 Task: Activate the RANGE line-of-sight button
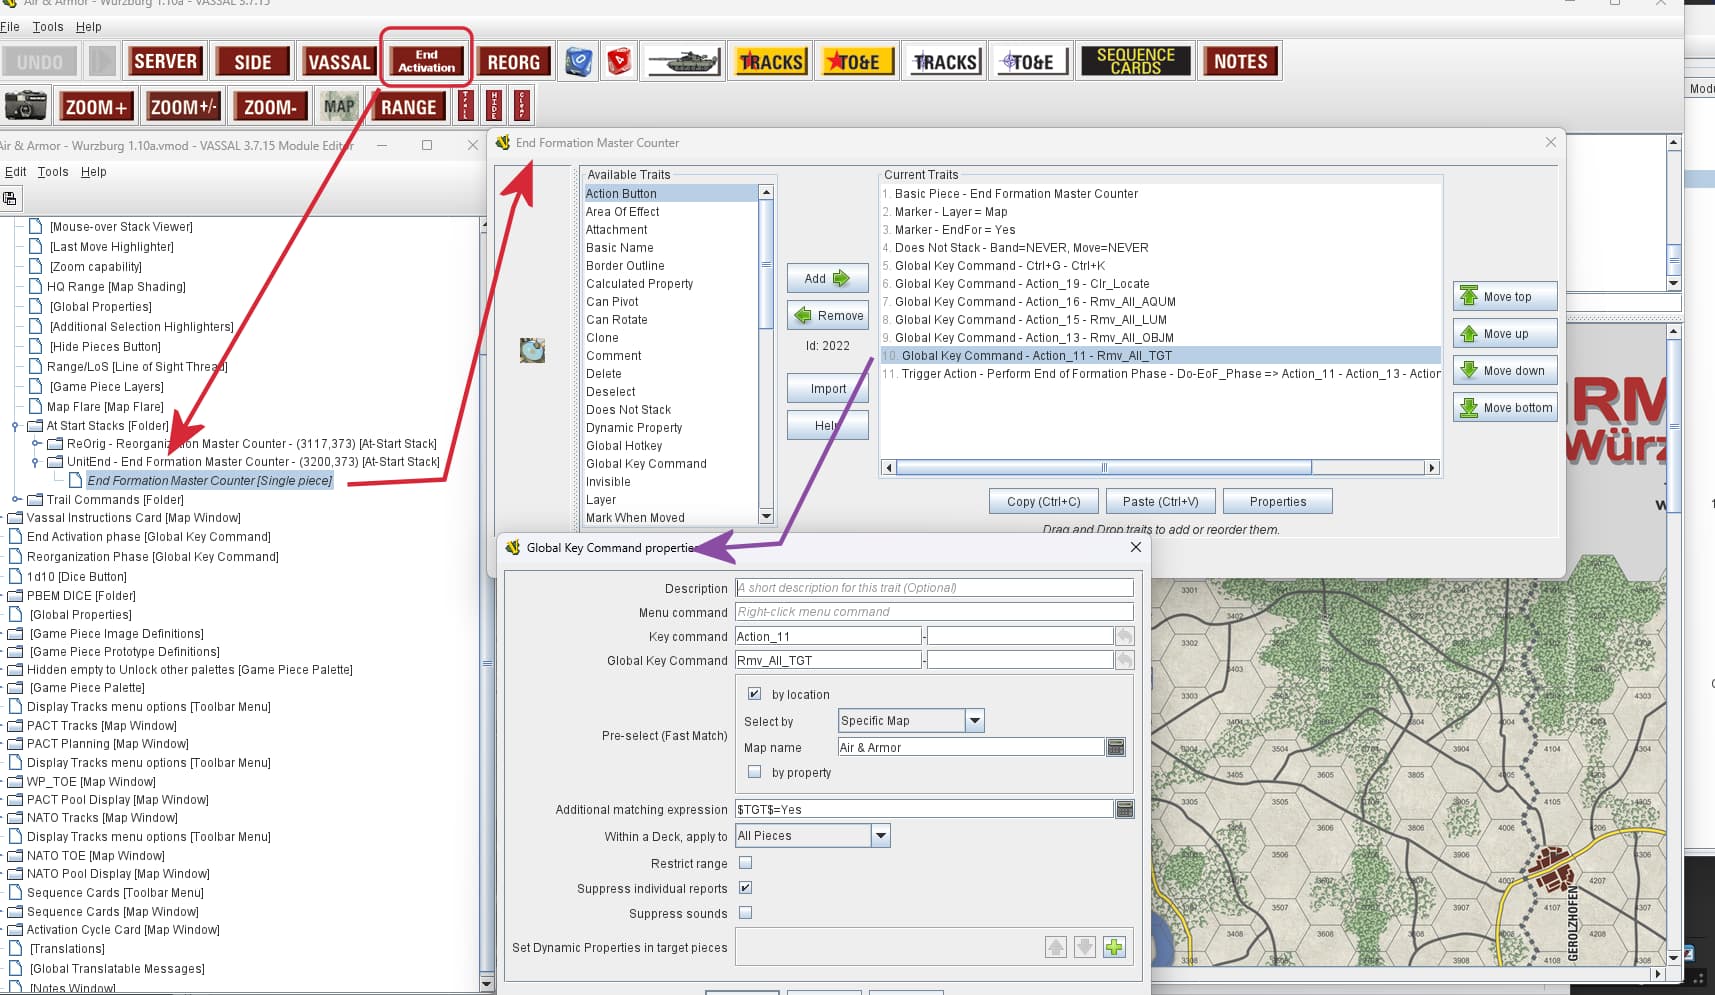408,106
